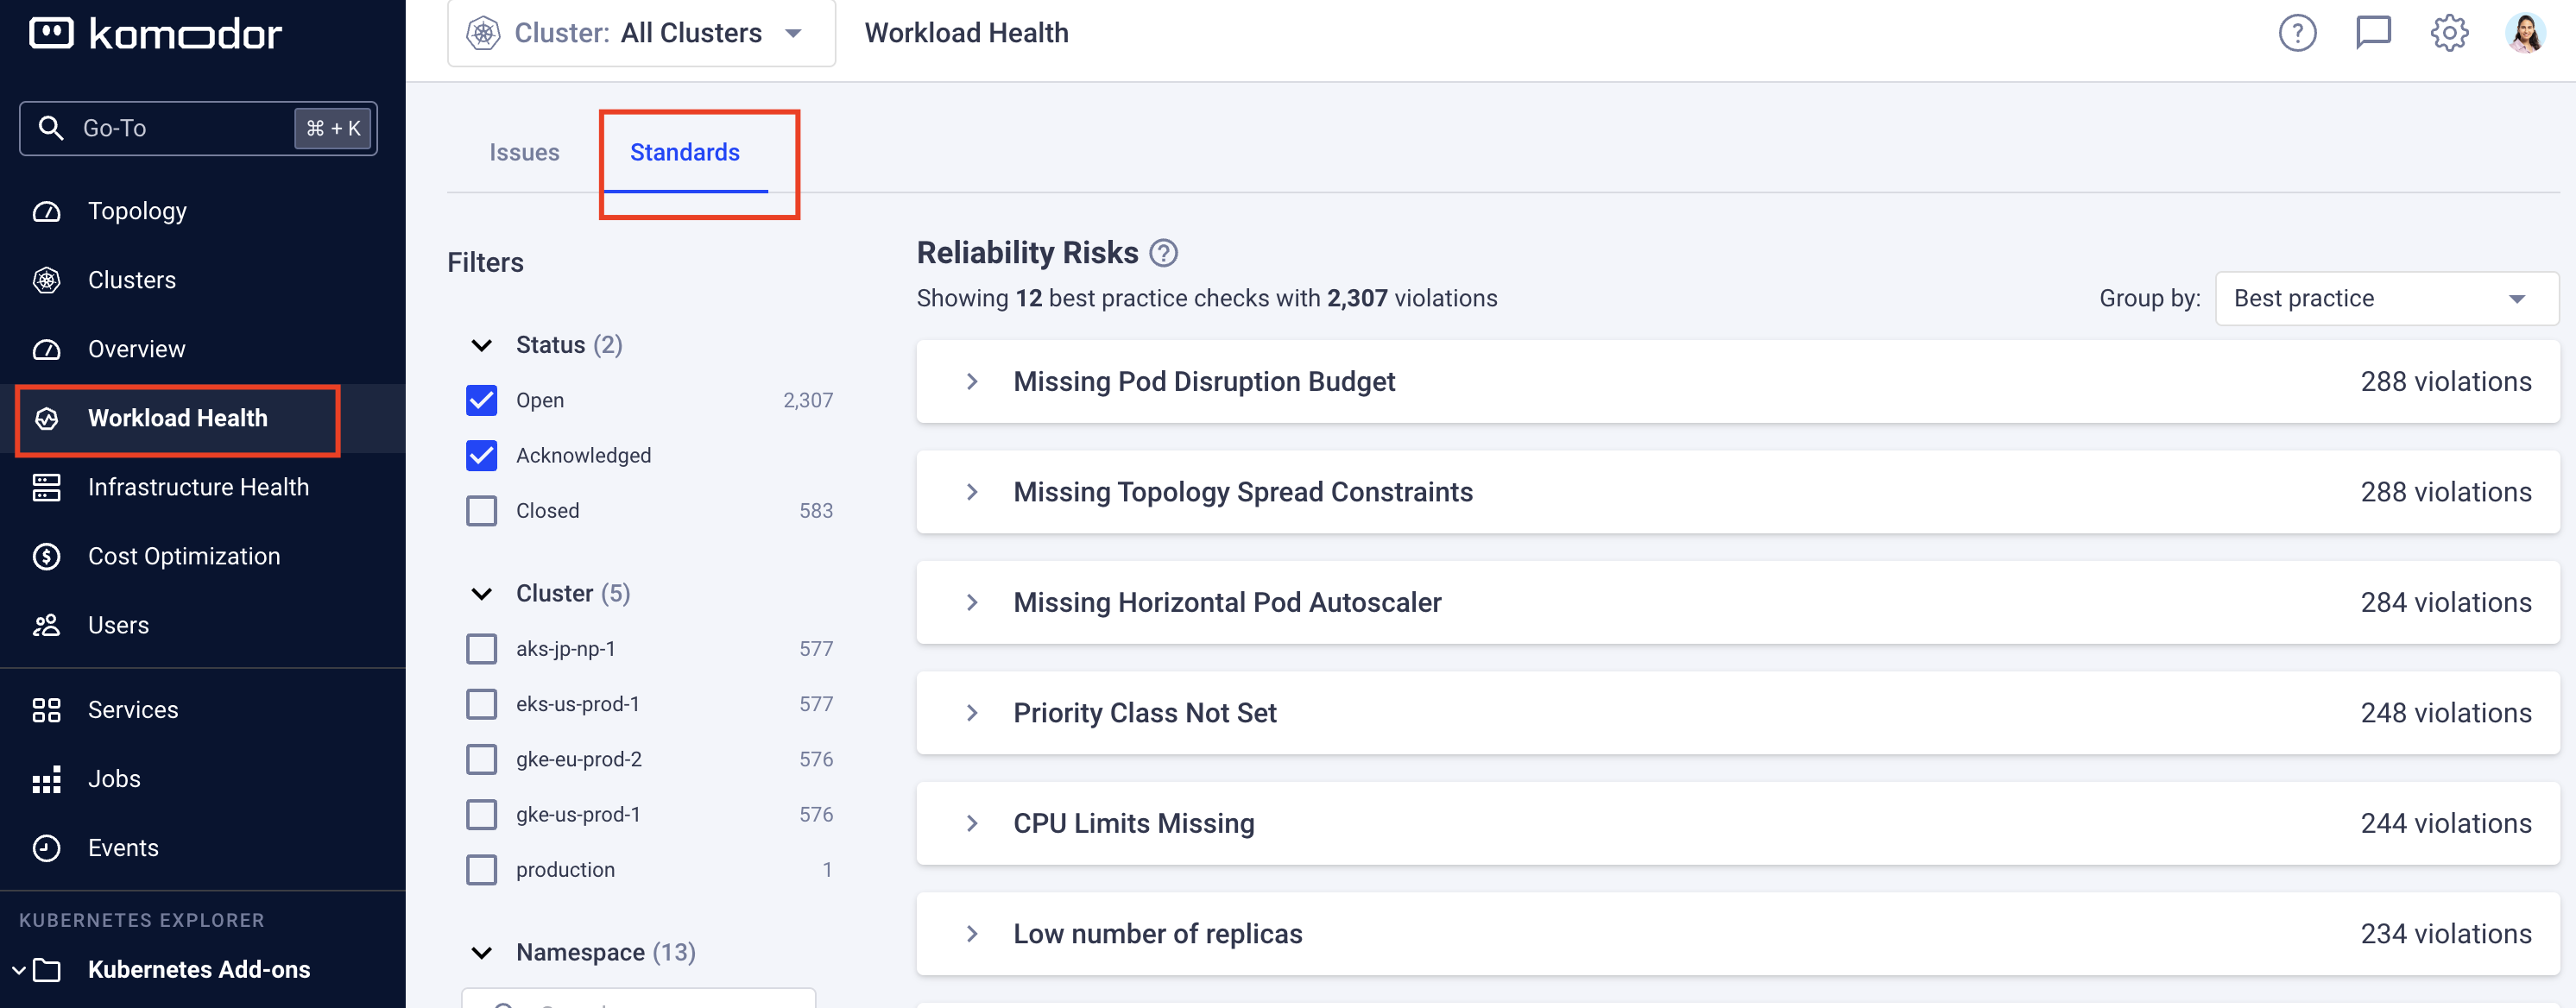The height and width of the screenshot is (1008, 2576).
Task: Click the Reliability Risks info icon
Action: tap(1163, 253)
